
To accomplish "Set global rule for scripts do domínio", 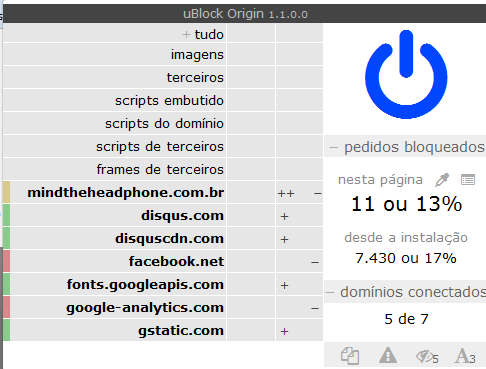I will coord(251,123).
